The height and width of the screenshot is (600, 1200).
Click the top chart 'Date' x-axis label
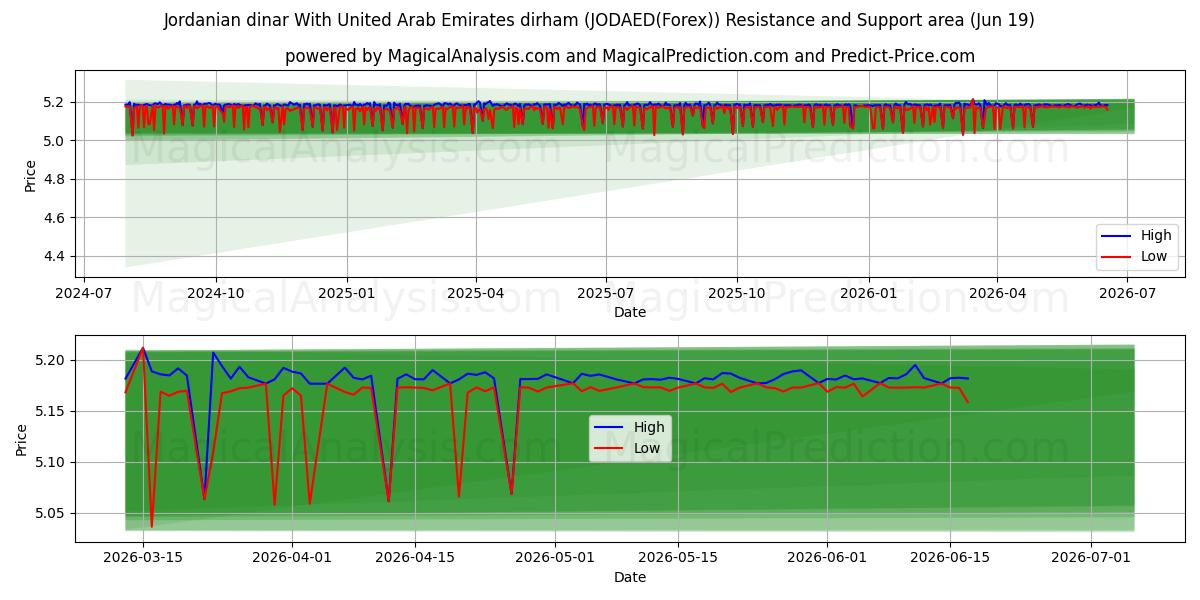pyautogui.click(x=630, y=312)
